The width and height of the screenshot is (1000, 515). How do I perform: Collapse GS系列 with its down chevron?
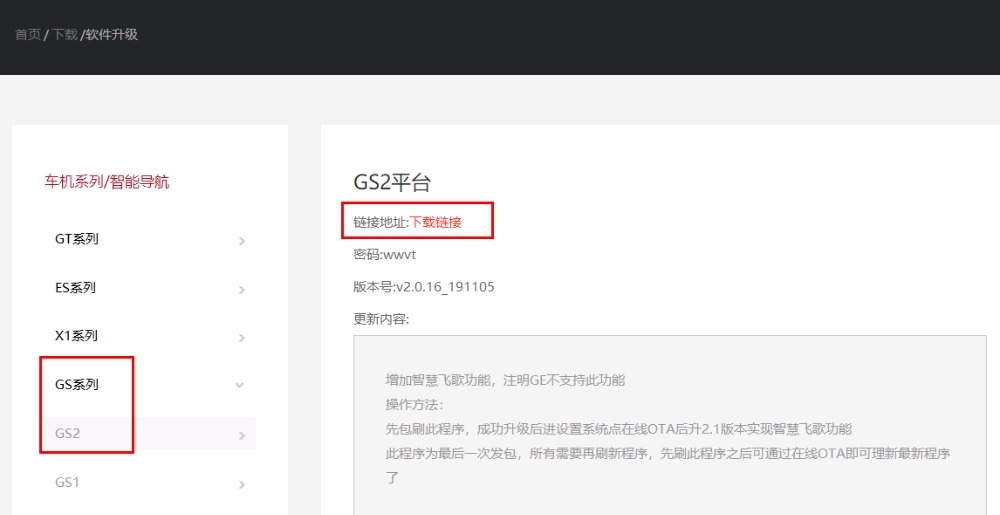[239, 385]
